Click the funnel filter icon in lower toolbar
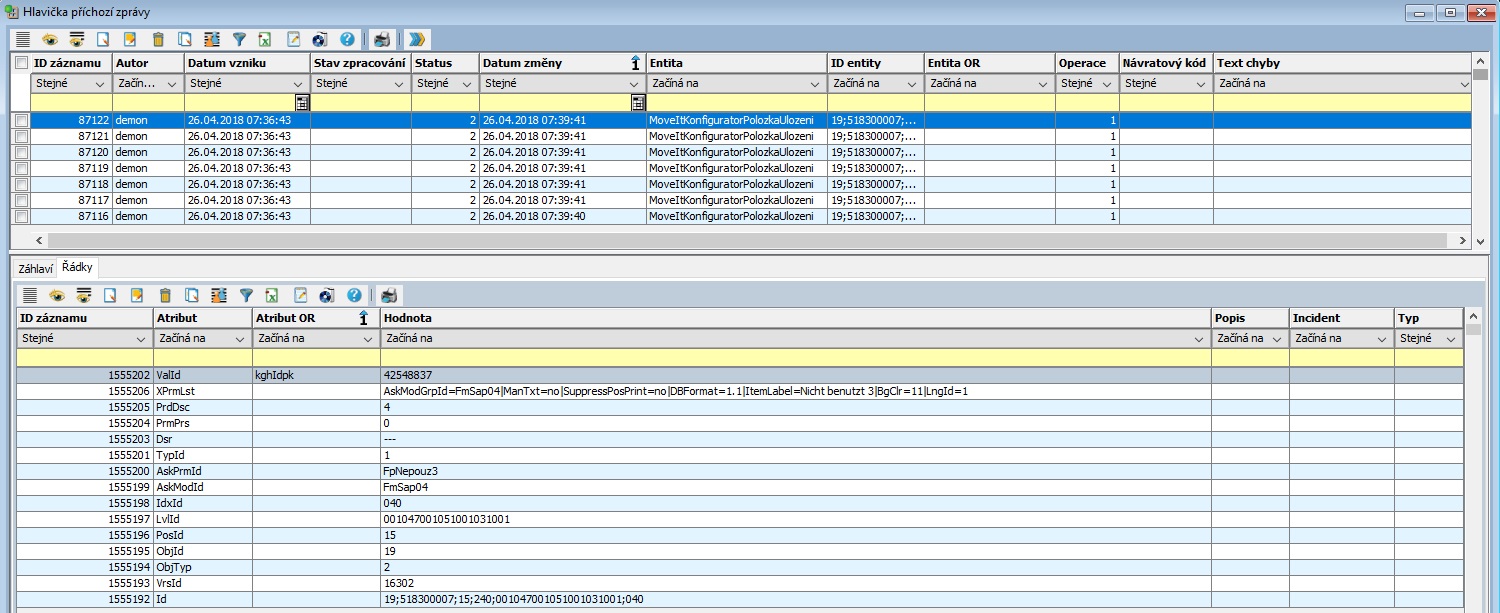The width and height of the screenshot is (1500, 613). pos(246,295)
